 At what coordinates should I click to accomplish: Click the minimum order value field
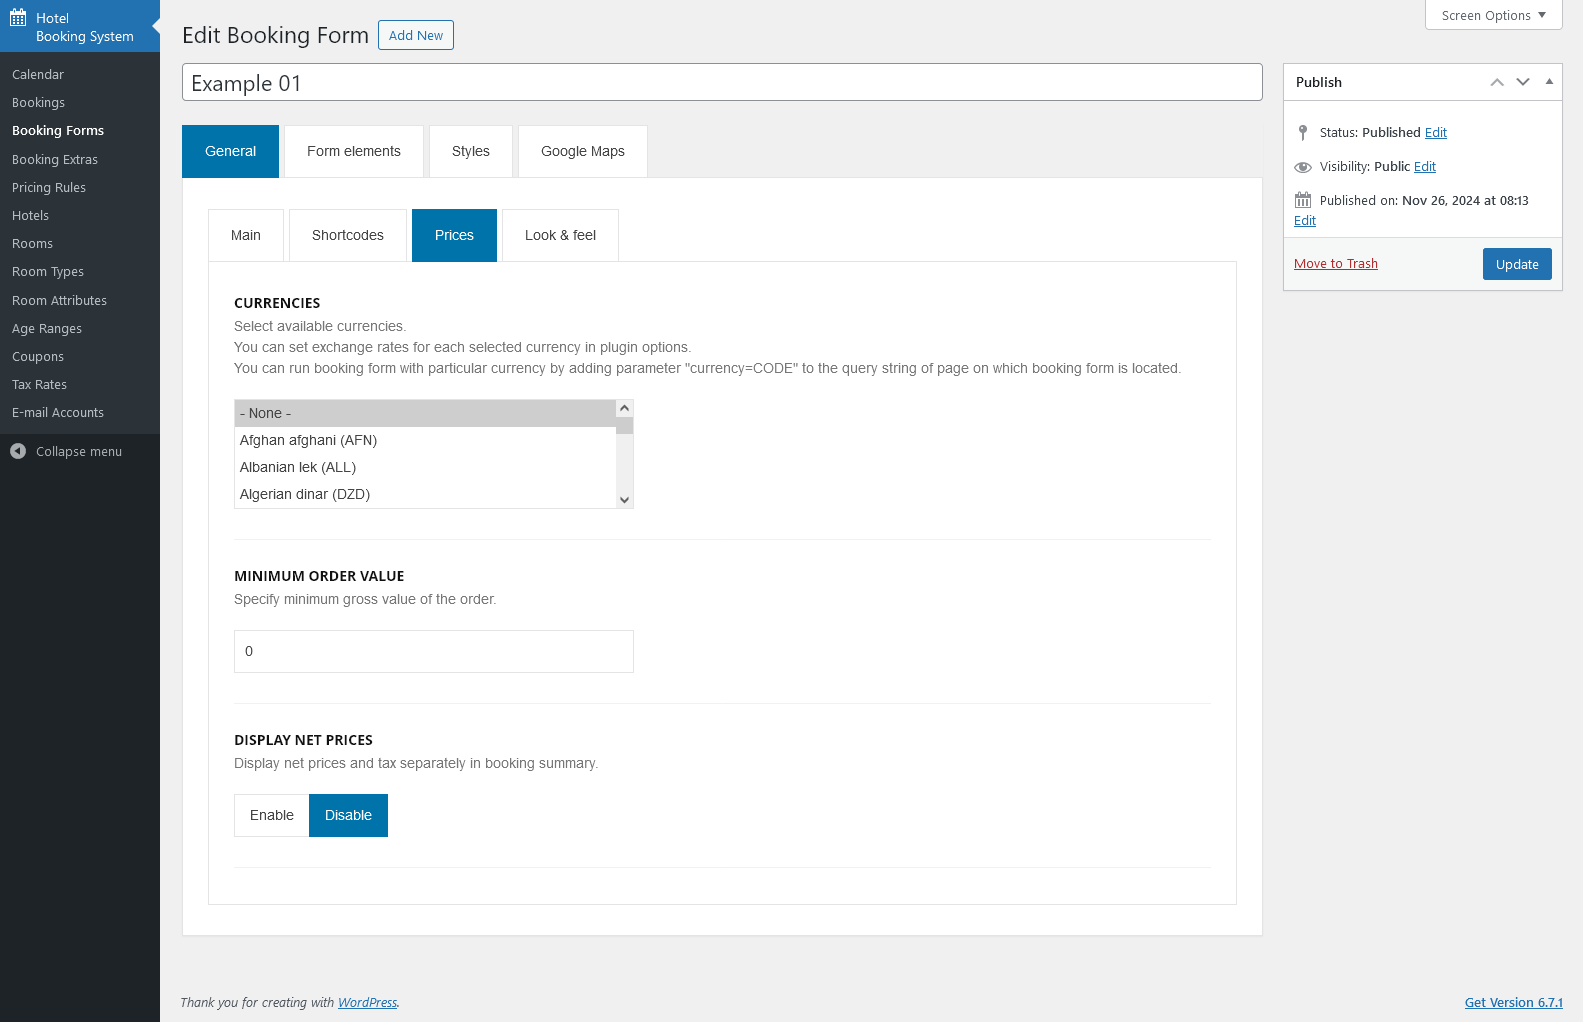tap(433, 651)
